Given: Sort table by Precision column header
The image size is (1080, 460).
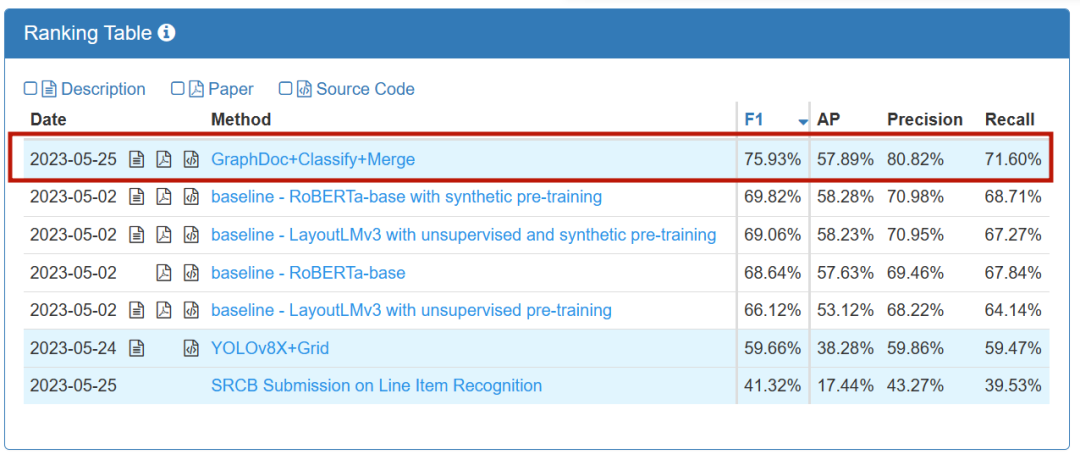Looking at the screenshot, I should pyautogui.click(x=924, y=119).
